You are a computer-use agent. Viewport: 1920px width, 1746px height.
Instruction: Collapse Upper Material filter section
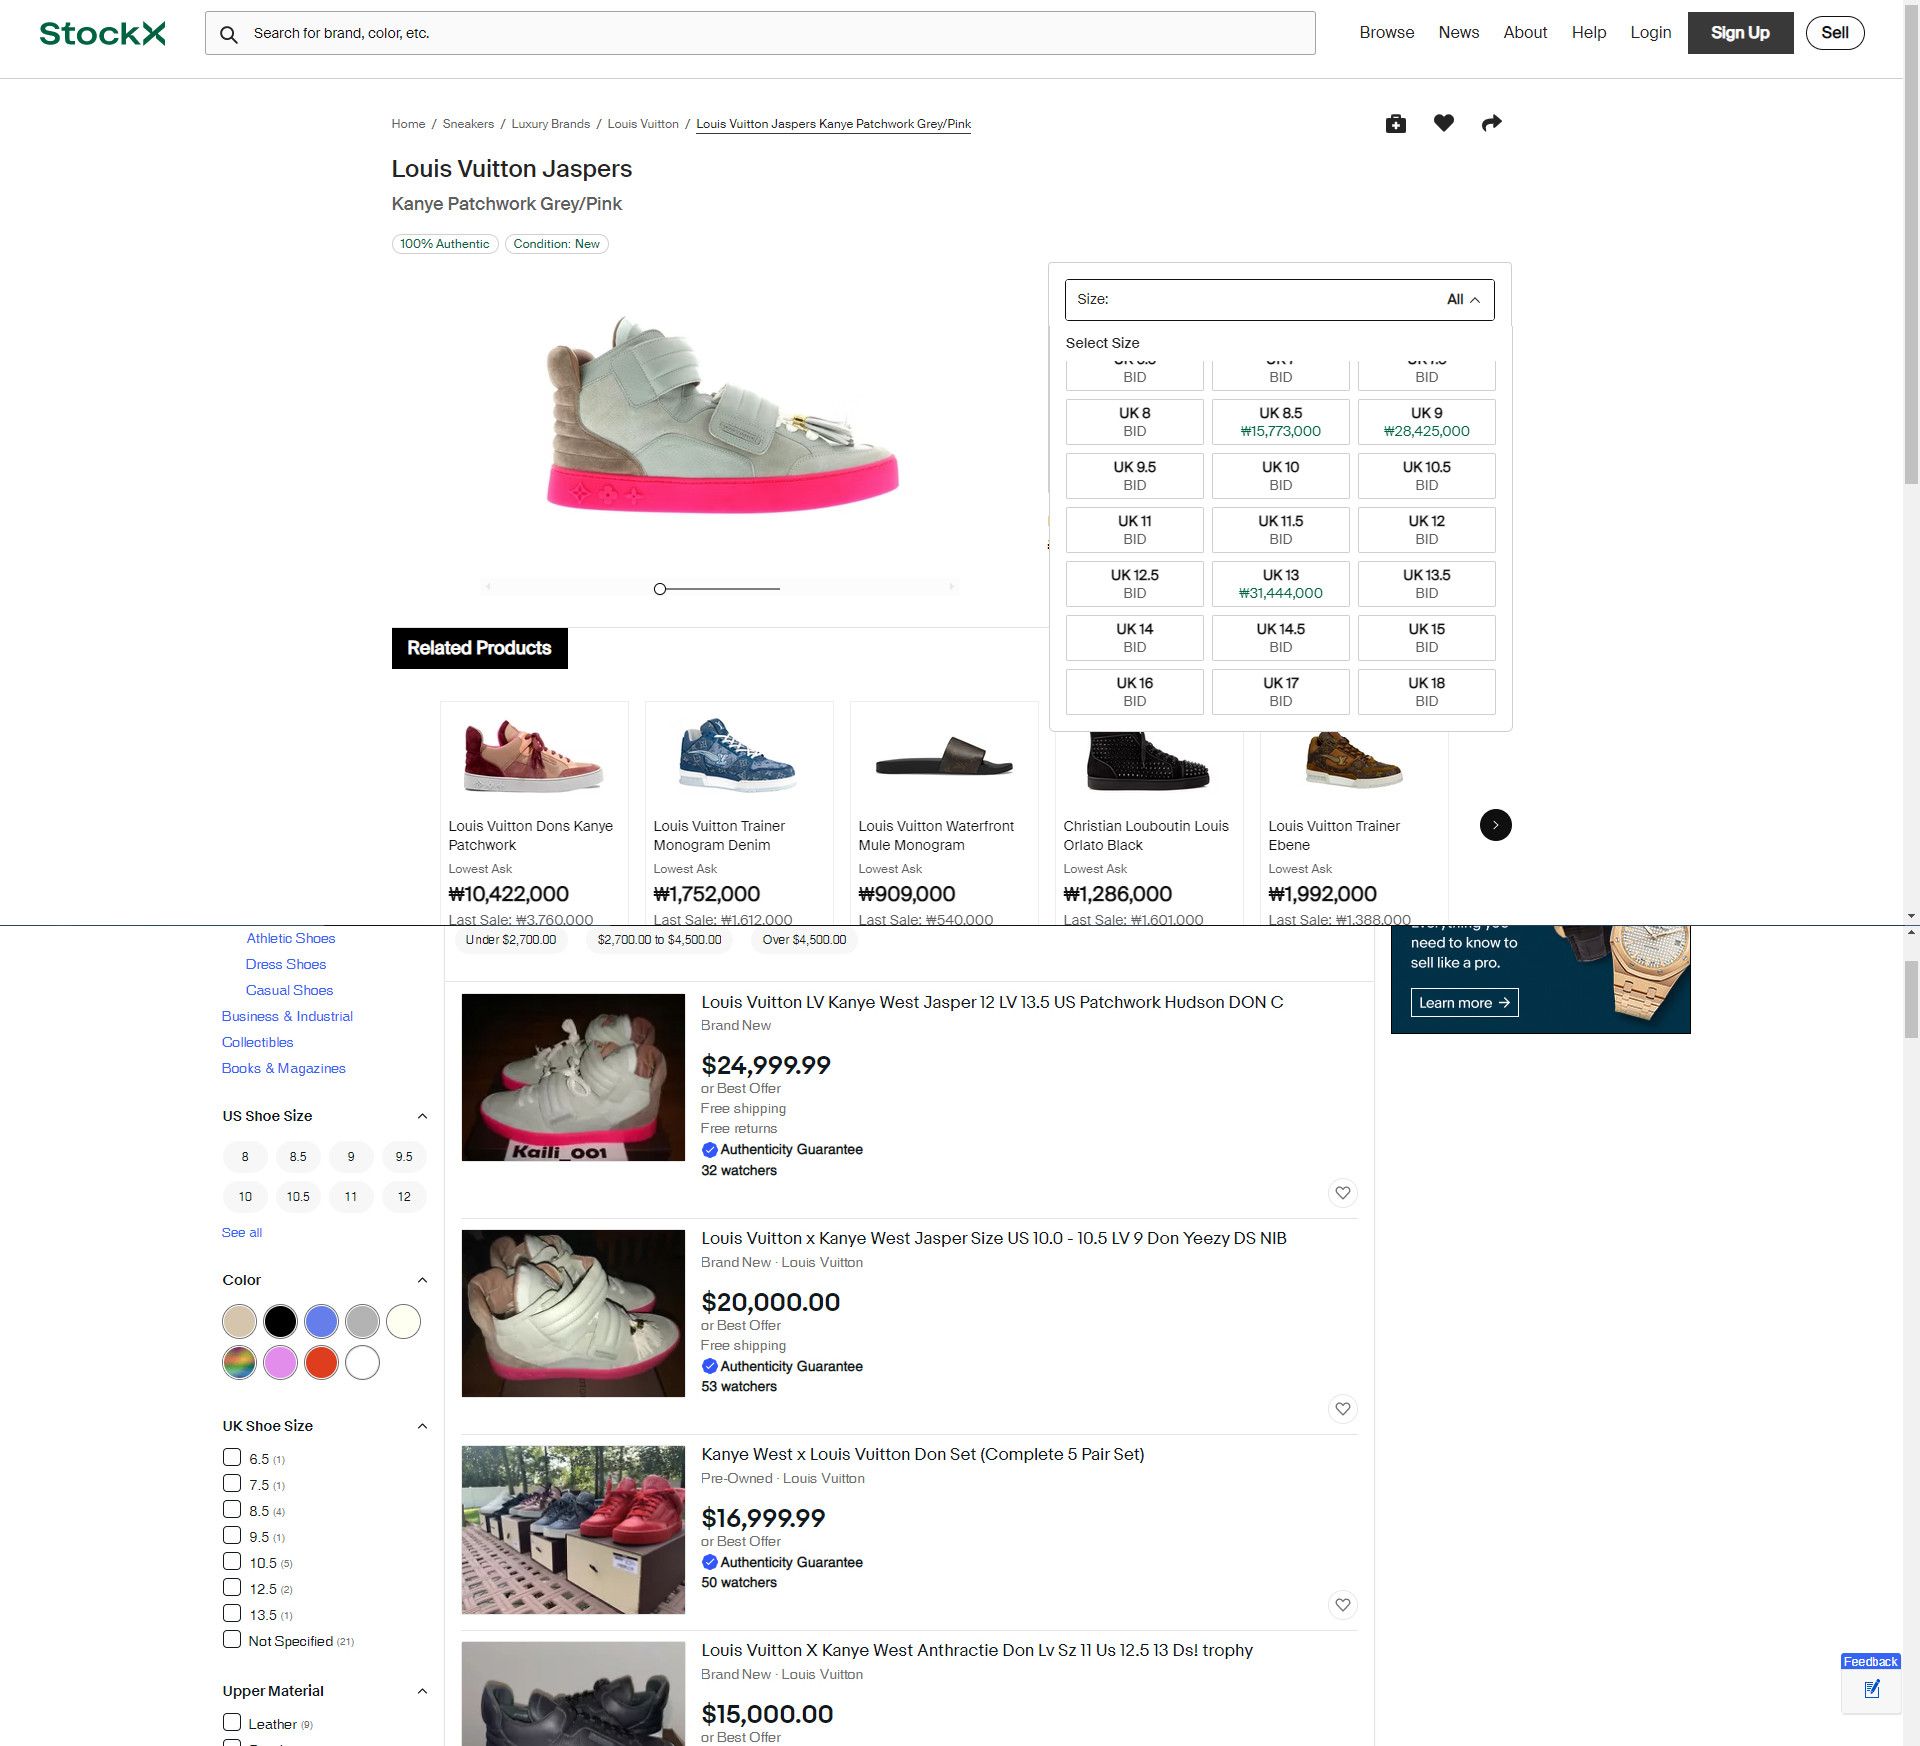tap(422, 1691)
